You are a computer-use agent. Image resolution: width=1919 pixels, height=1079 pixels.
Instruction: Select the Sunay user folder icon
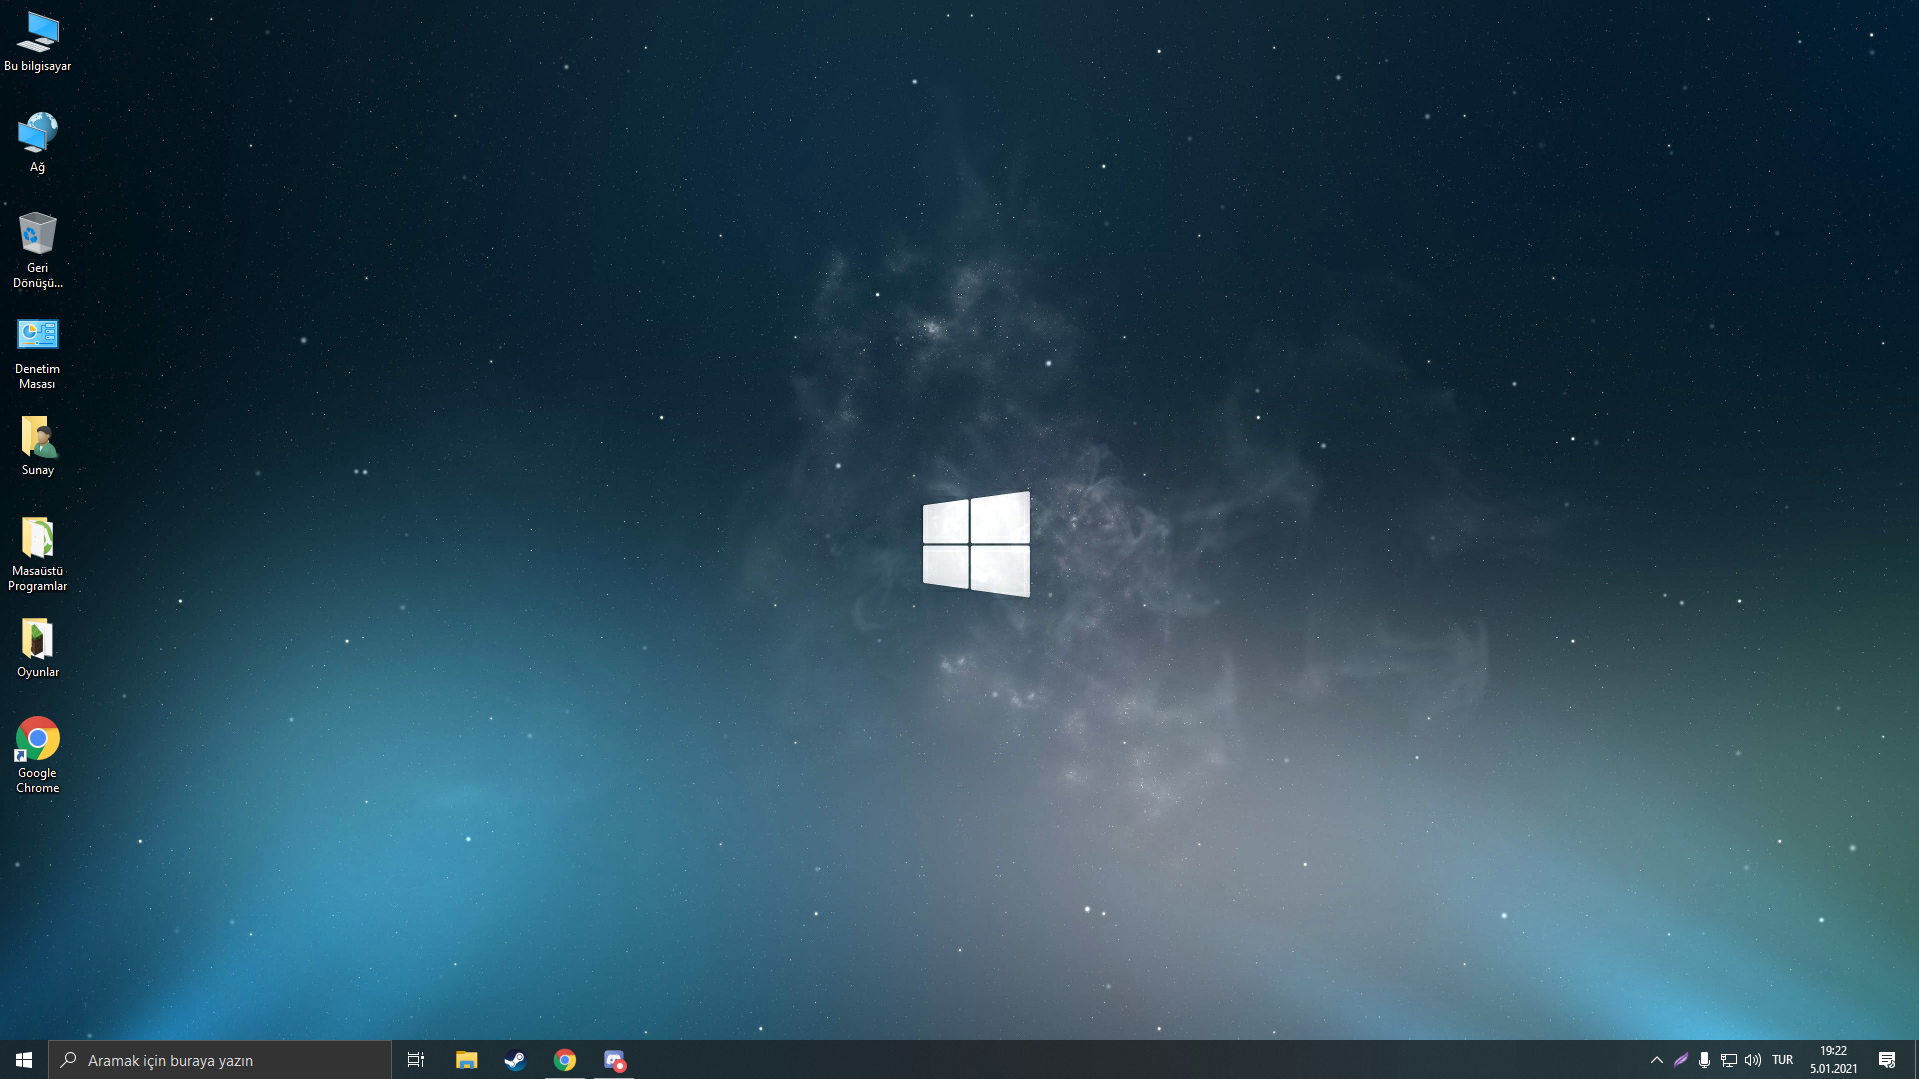(38, 446)
